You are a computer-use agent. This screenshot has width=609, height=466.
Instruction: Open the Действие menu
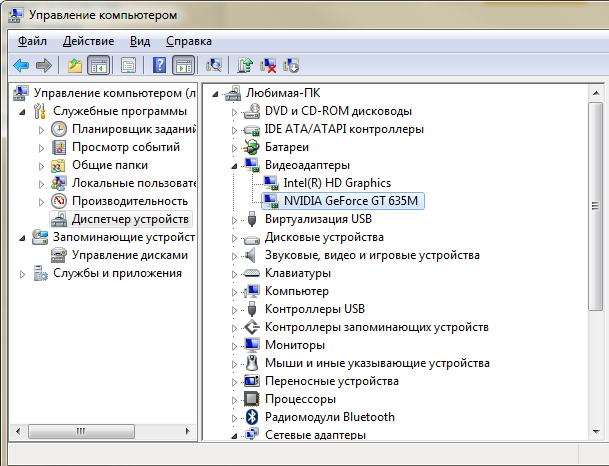pos(88,41)
